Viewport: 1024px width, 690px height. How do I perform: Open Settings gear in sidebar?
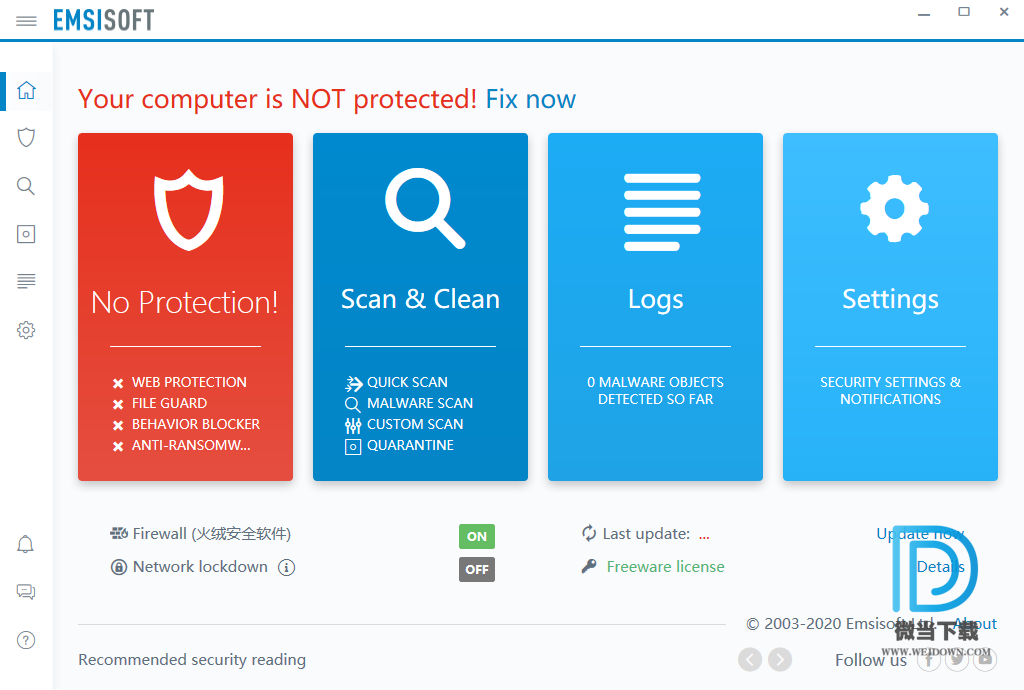pyautogui.click(x=26, y=330)
